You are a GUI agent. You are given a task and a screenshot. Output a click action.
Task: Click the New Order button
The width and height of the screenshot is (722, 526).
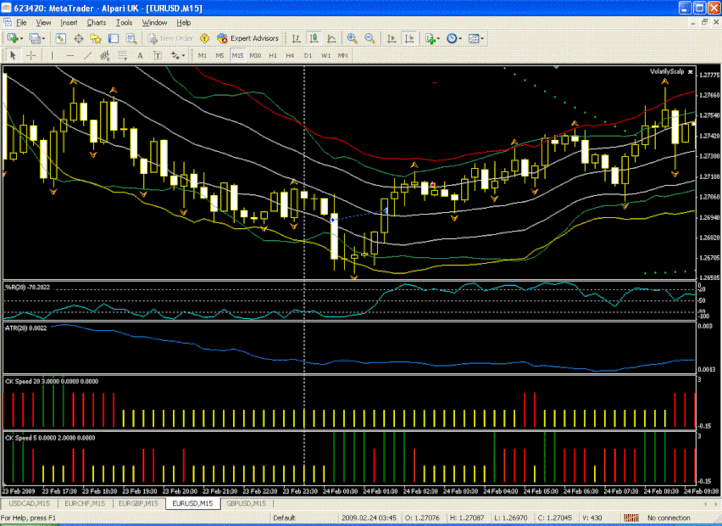[x=170, y=39]
